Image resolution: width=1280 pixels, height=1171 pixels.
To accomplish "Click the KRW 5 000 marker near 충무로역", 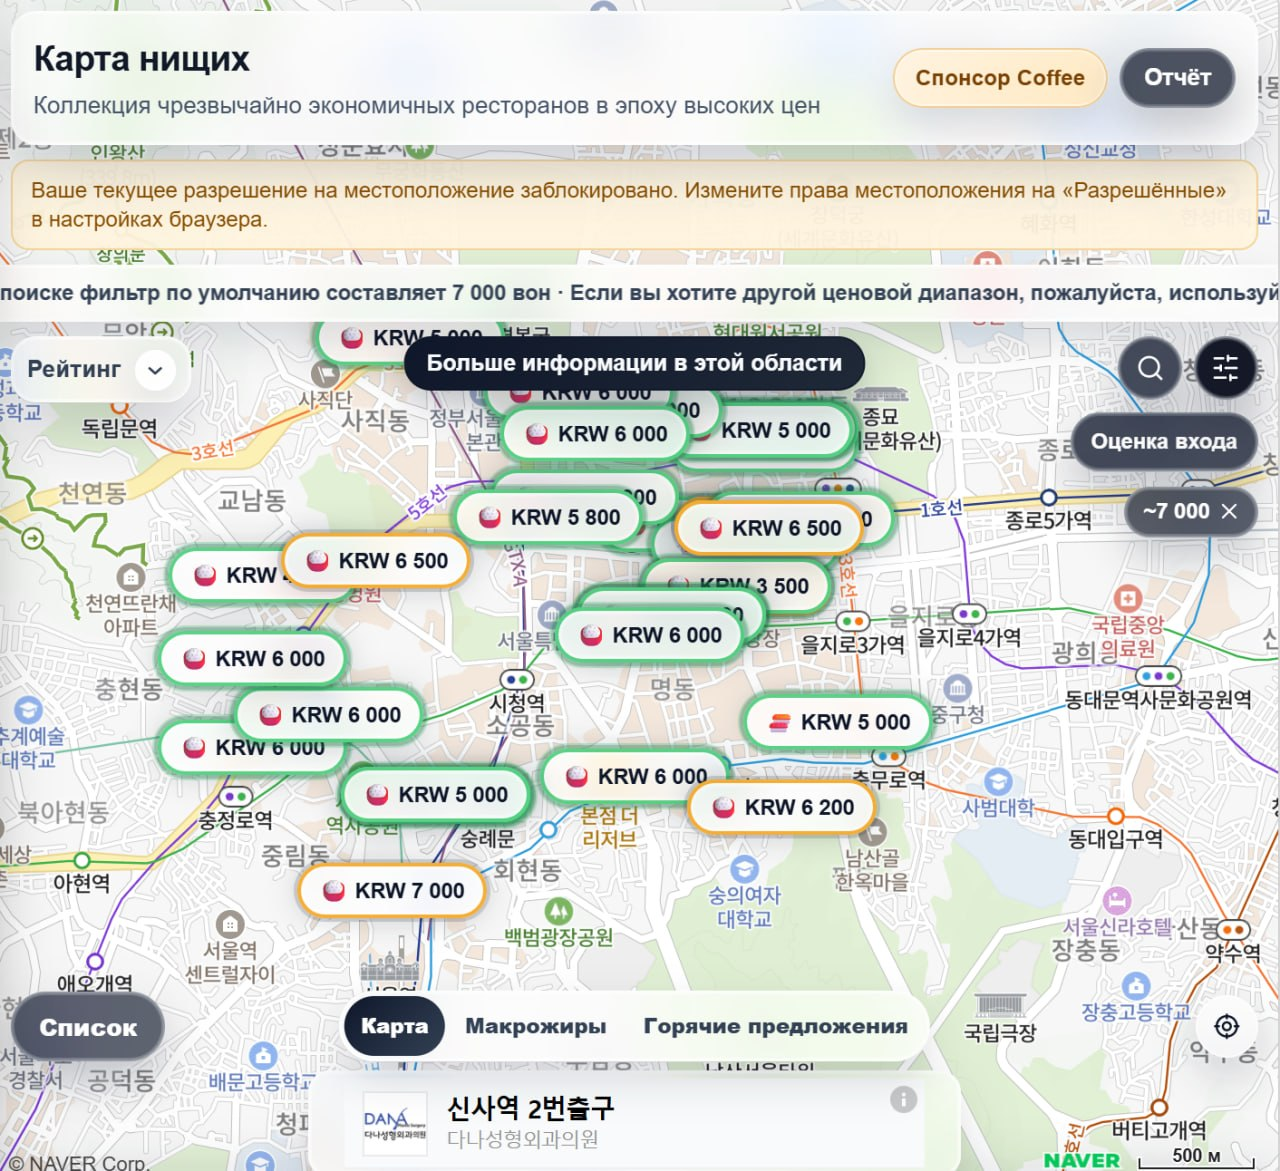I will pyautogui.click(x=838, y=723).
